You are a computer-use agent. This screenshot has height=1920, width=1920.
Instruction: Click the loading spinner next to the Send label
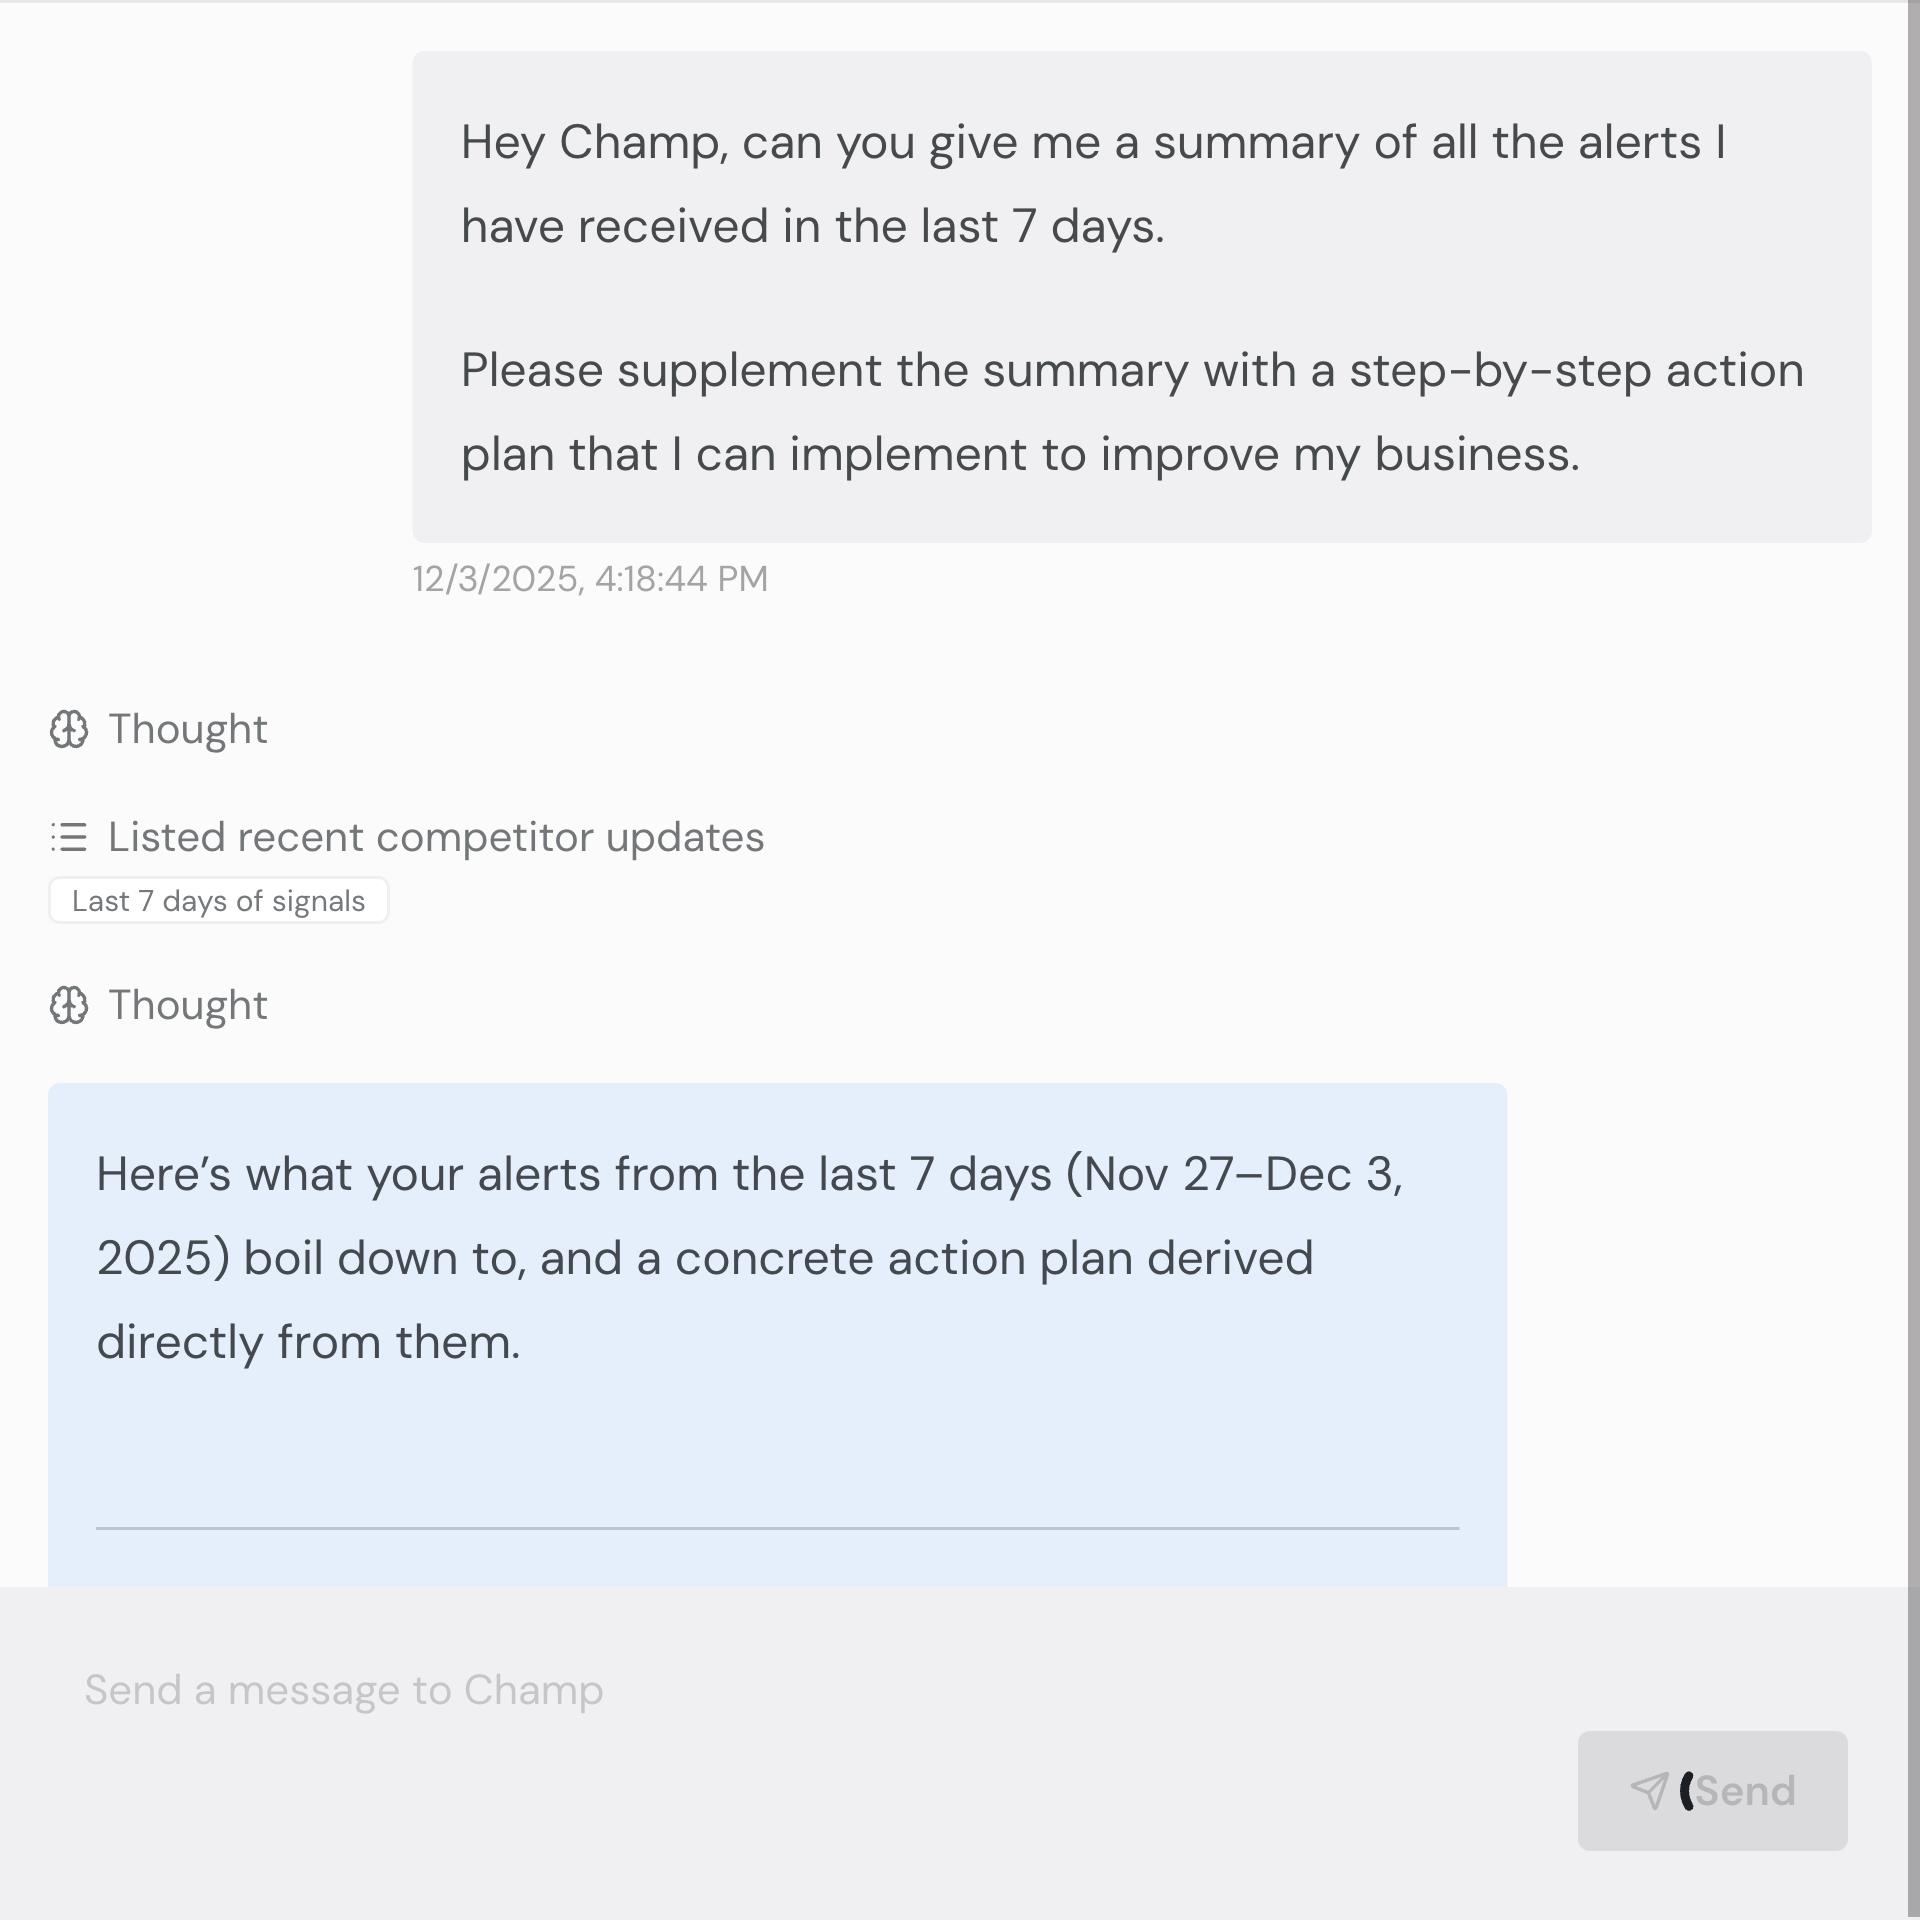[1687, 1790]
